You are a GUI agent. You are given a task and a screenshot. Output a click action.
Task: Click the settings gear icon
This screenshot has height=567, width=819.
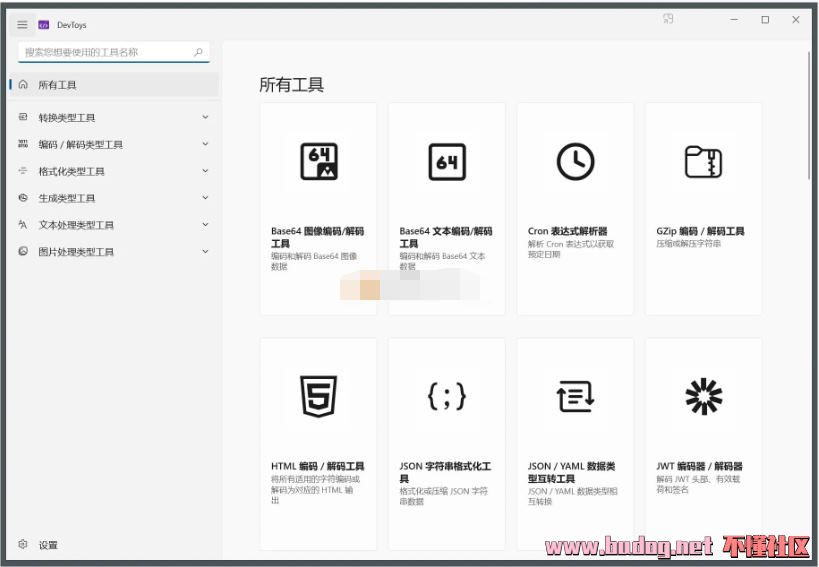[23, 544]
